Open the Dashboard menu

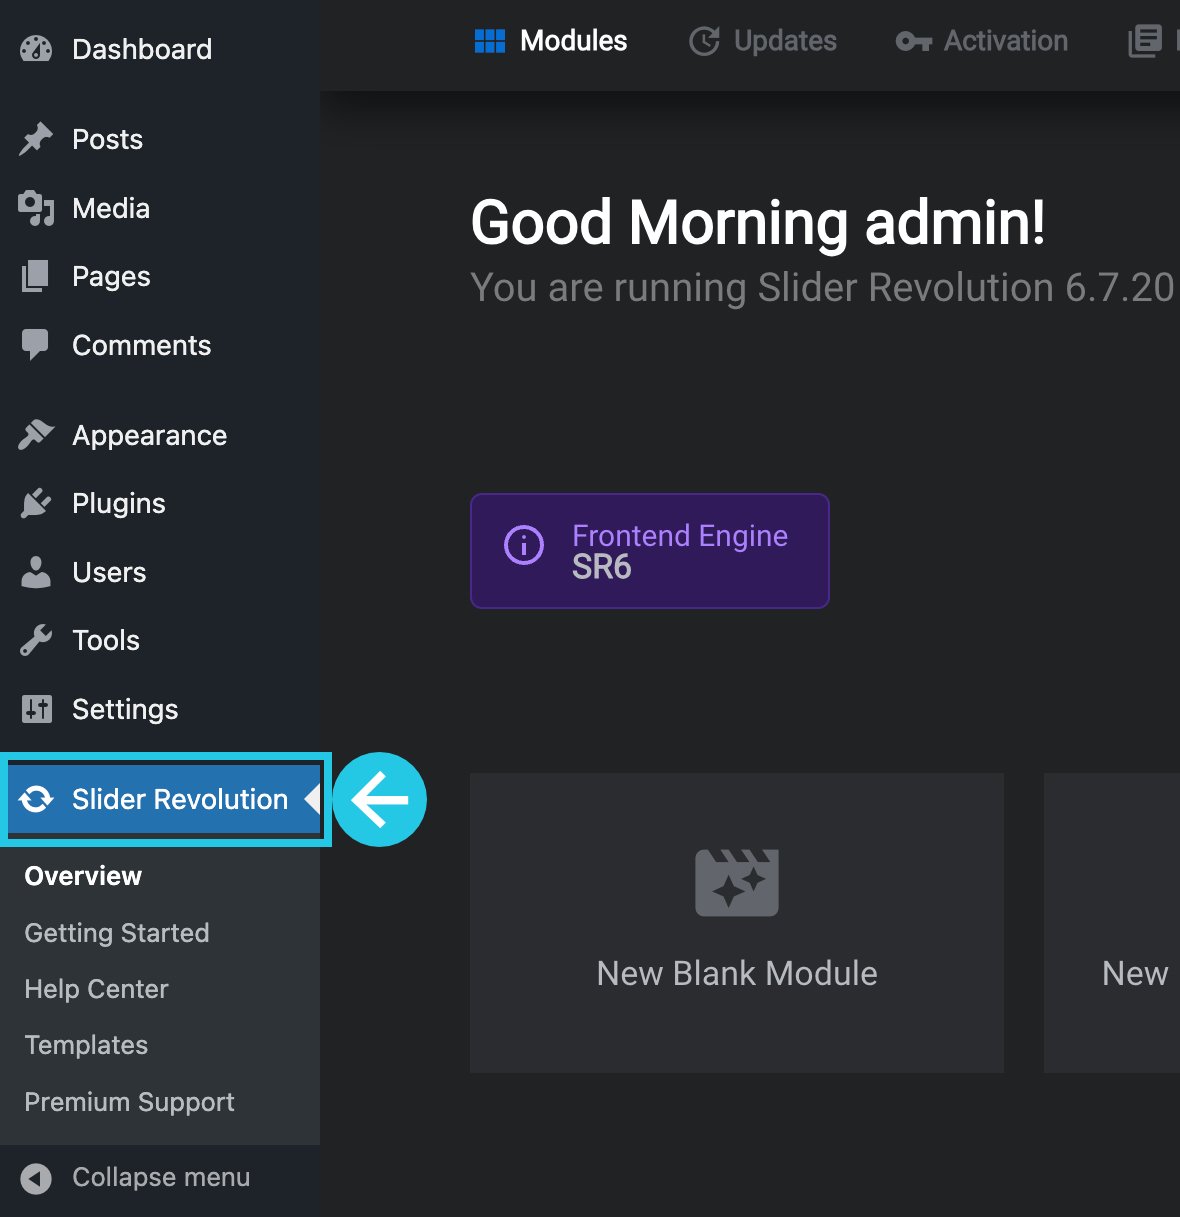click(160, 49)
